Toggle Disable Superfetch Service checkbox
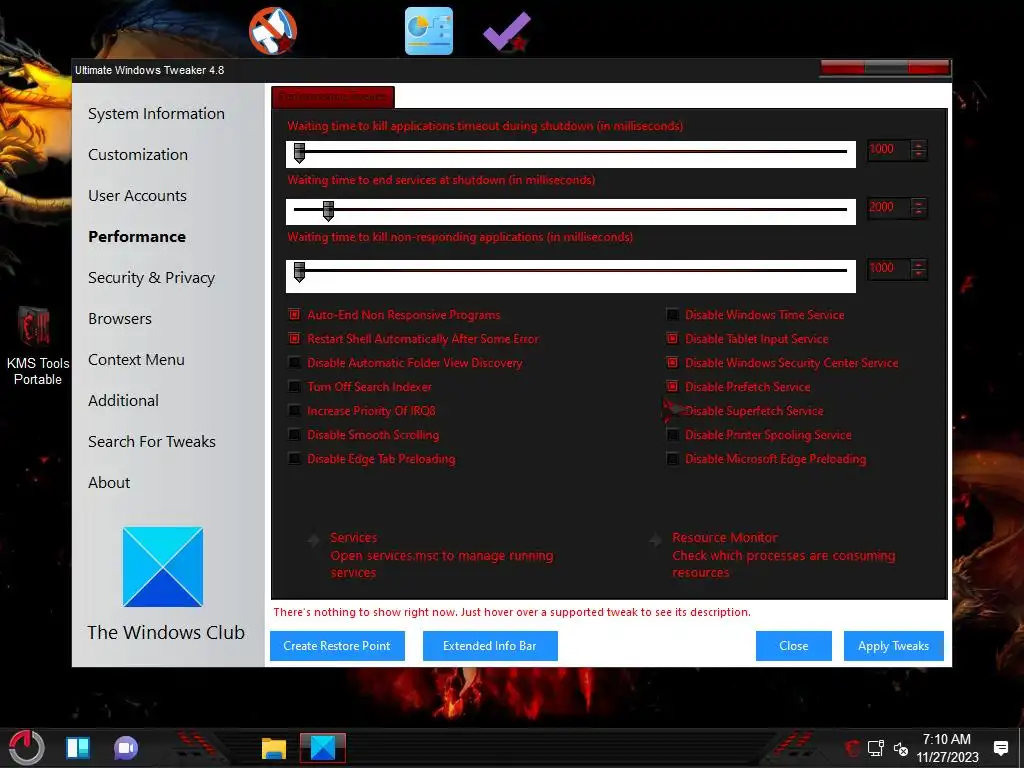Image resolution: width=1024 pixels, height=768 pixels. coord(672,411)
